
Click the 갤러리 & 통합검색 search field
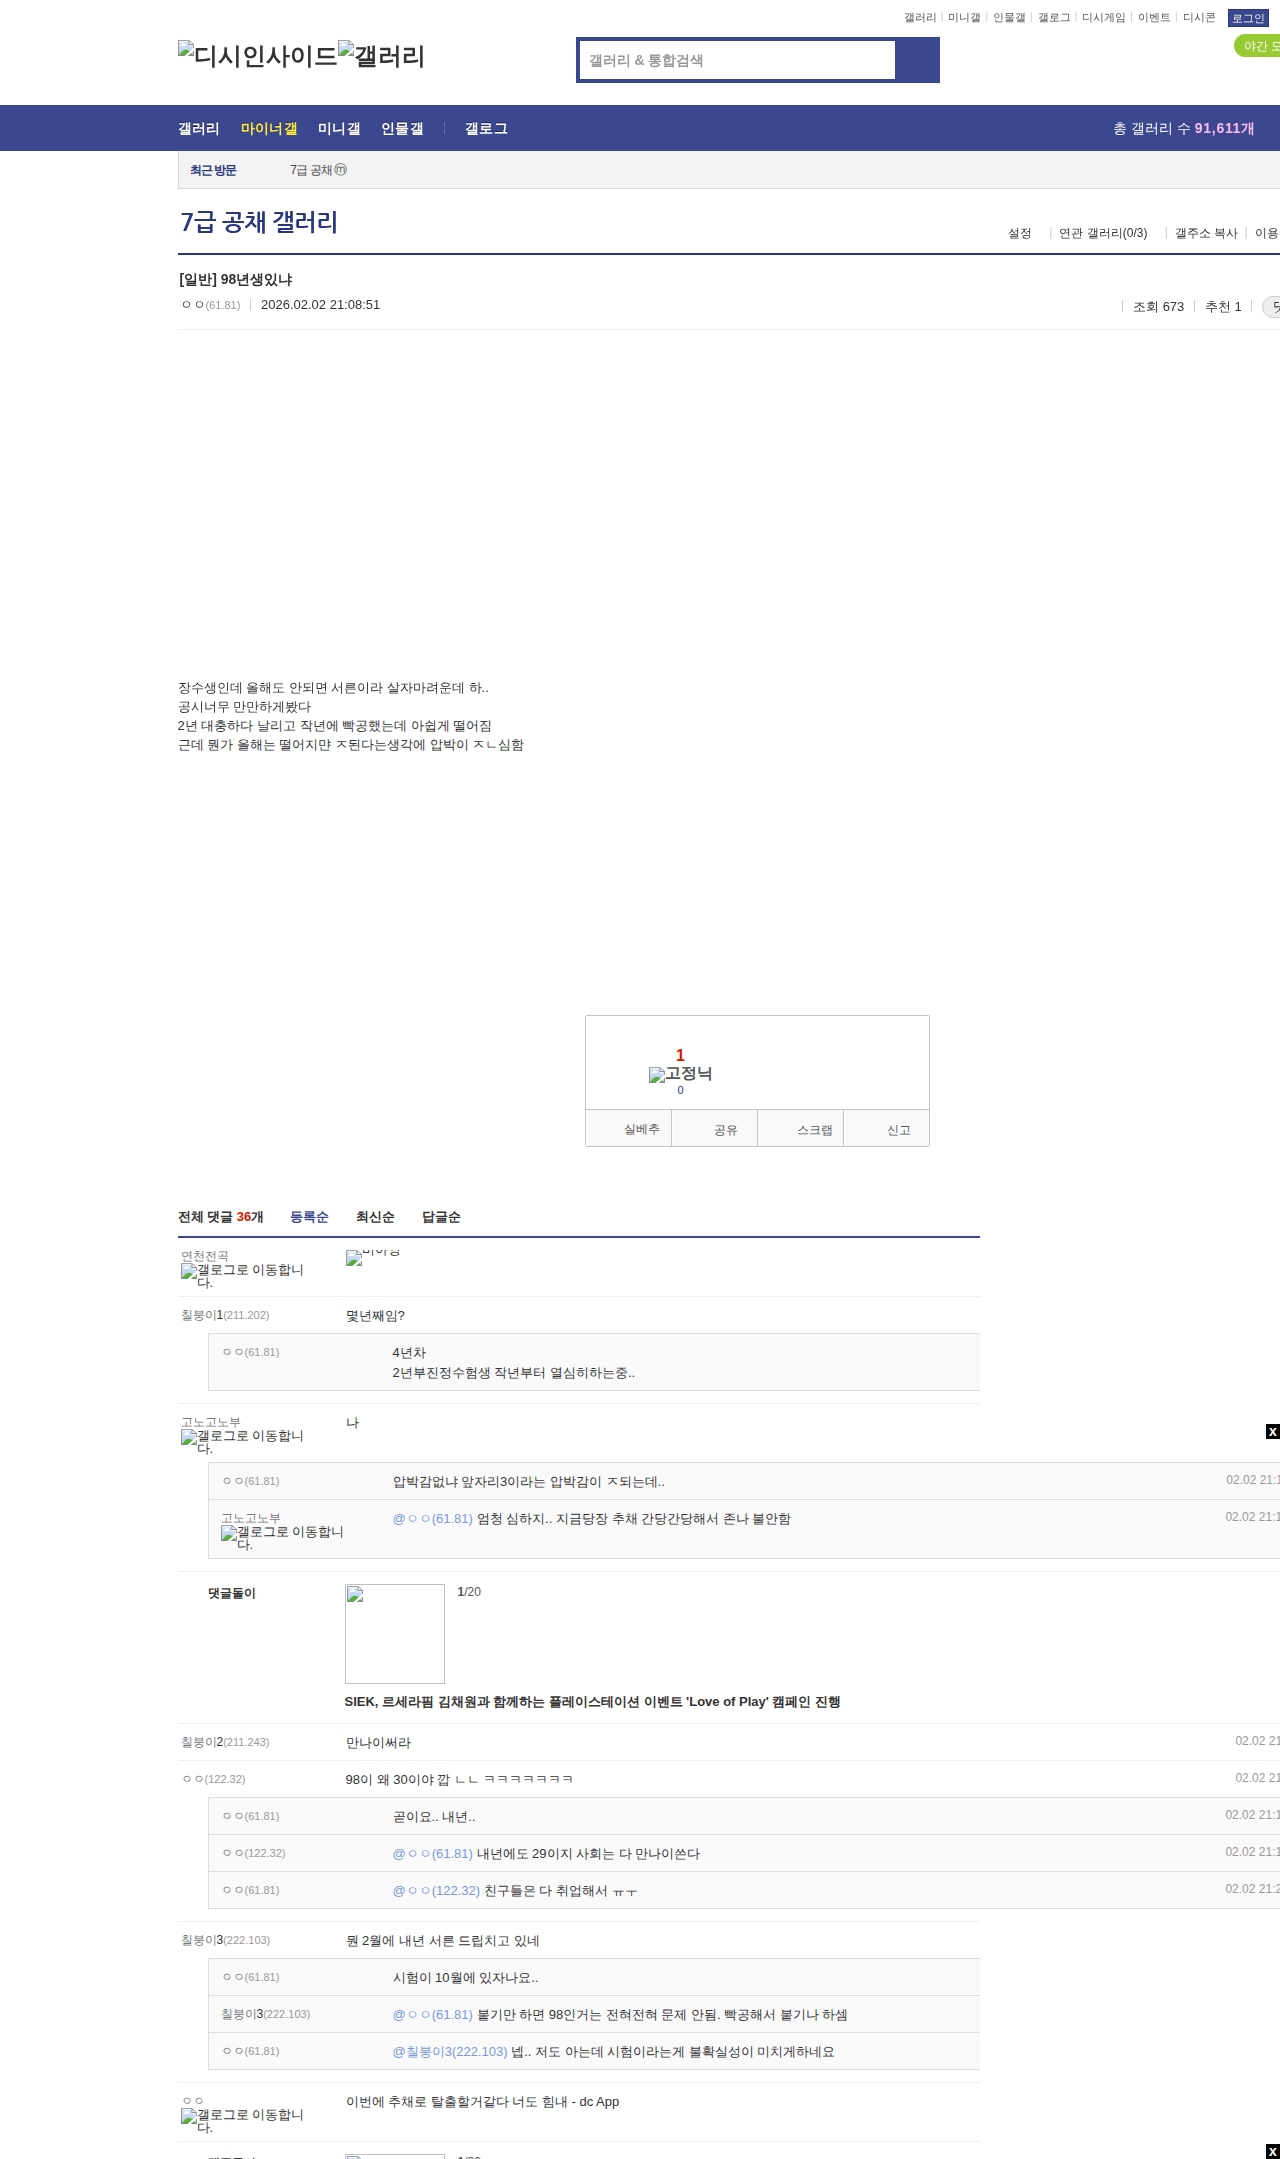(x=738, y=60)
